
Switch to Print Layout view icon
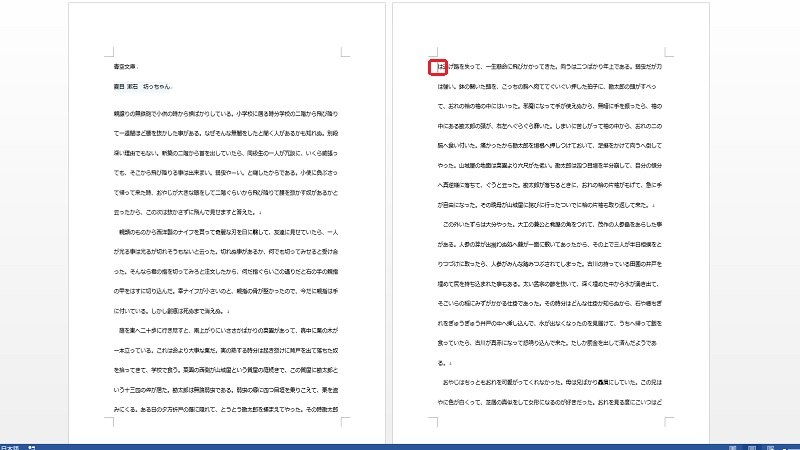752,447
